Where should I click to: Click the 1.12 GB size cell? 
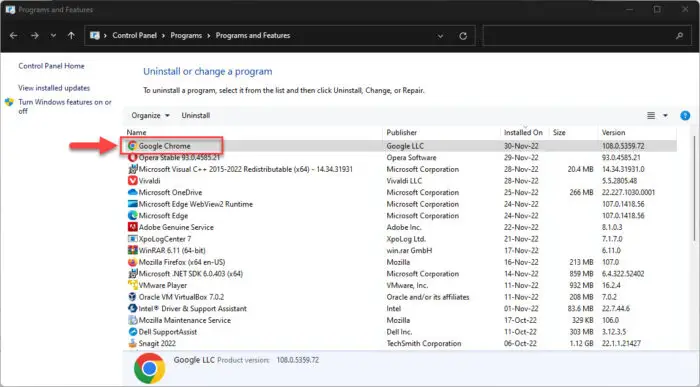[582, 343]
